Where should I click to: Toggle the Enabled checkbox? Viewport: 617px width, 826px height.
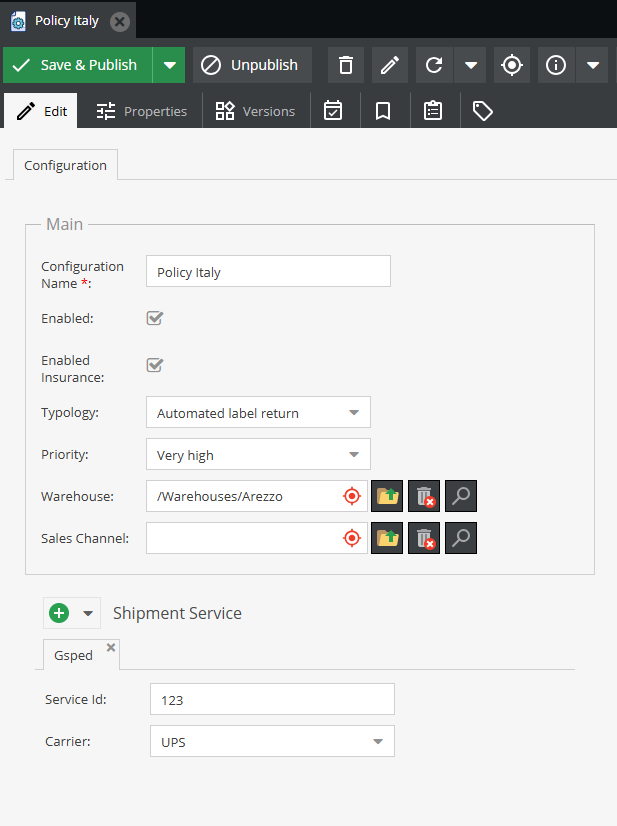pyautogui.click(x=155, y=318)
